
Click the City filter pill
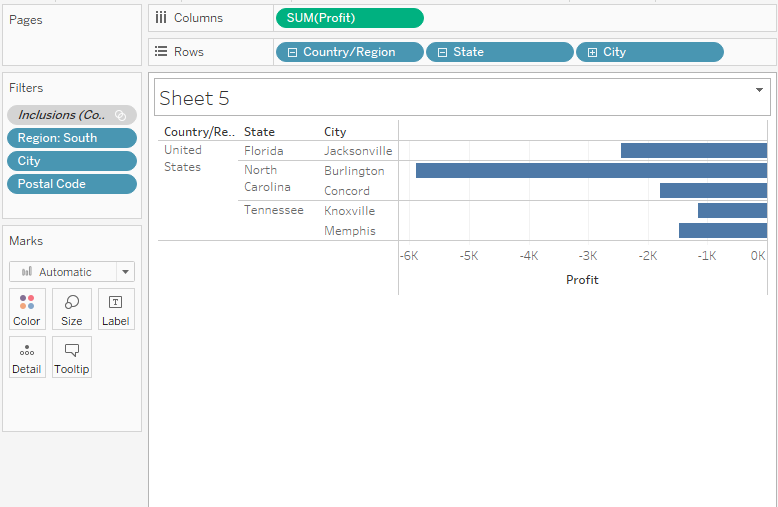[x=71, y=161]
